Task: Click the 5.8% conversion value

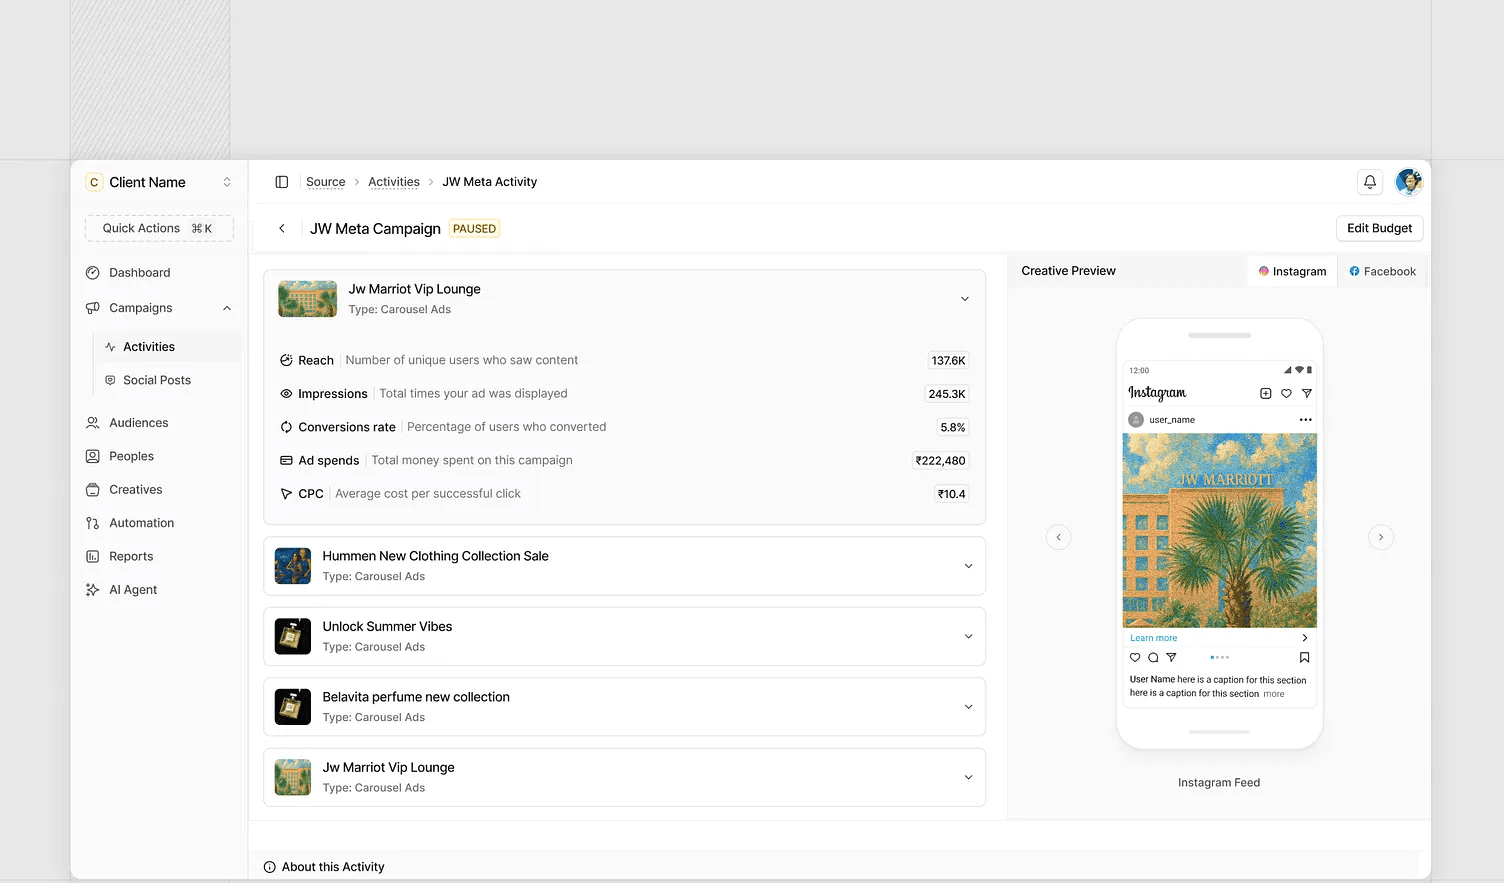Action: click(953, 427)
